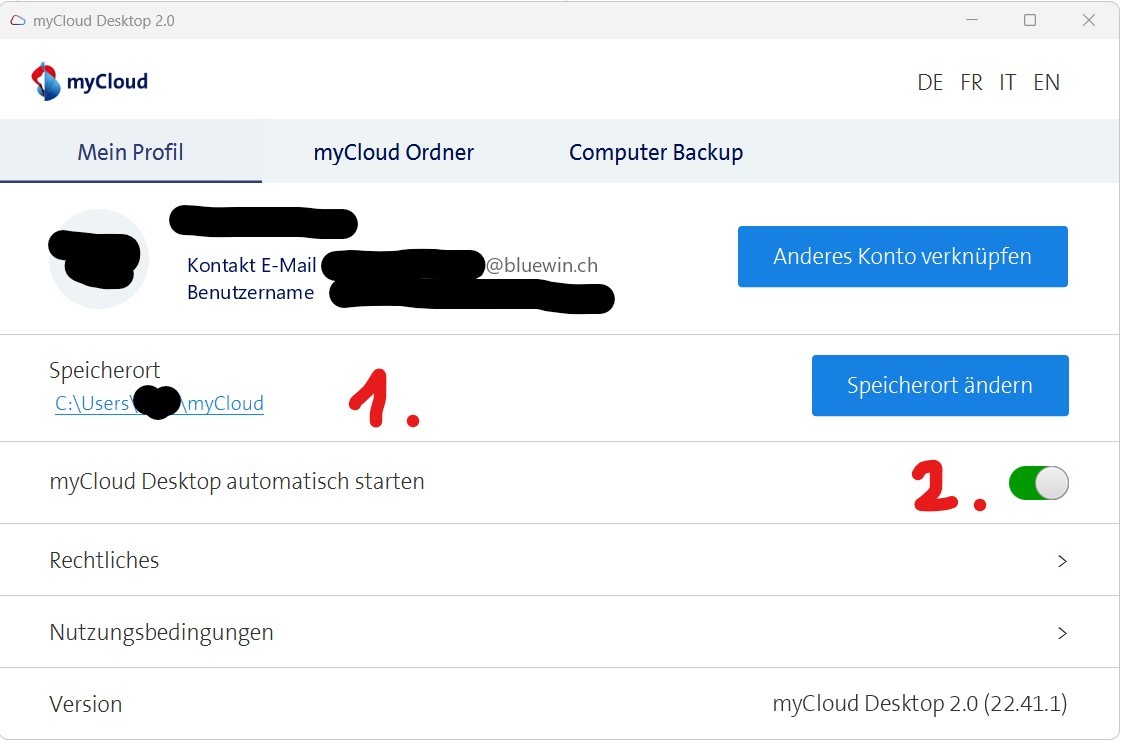This screenshot has width=1132, height=742.
Task: Go to the Computer Backup tab
Action: [x=655, y=152]
